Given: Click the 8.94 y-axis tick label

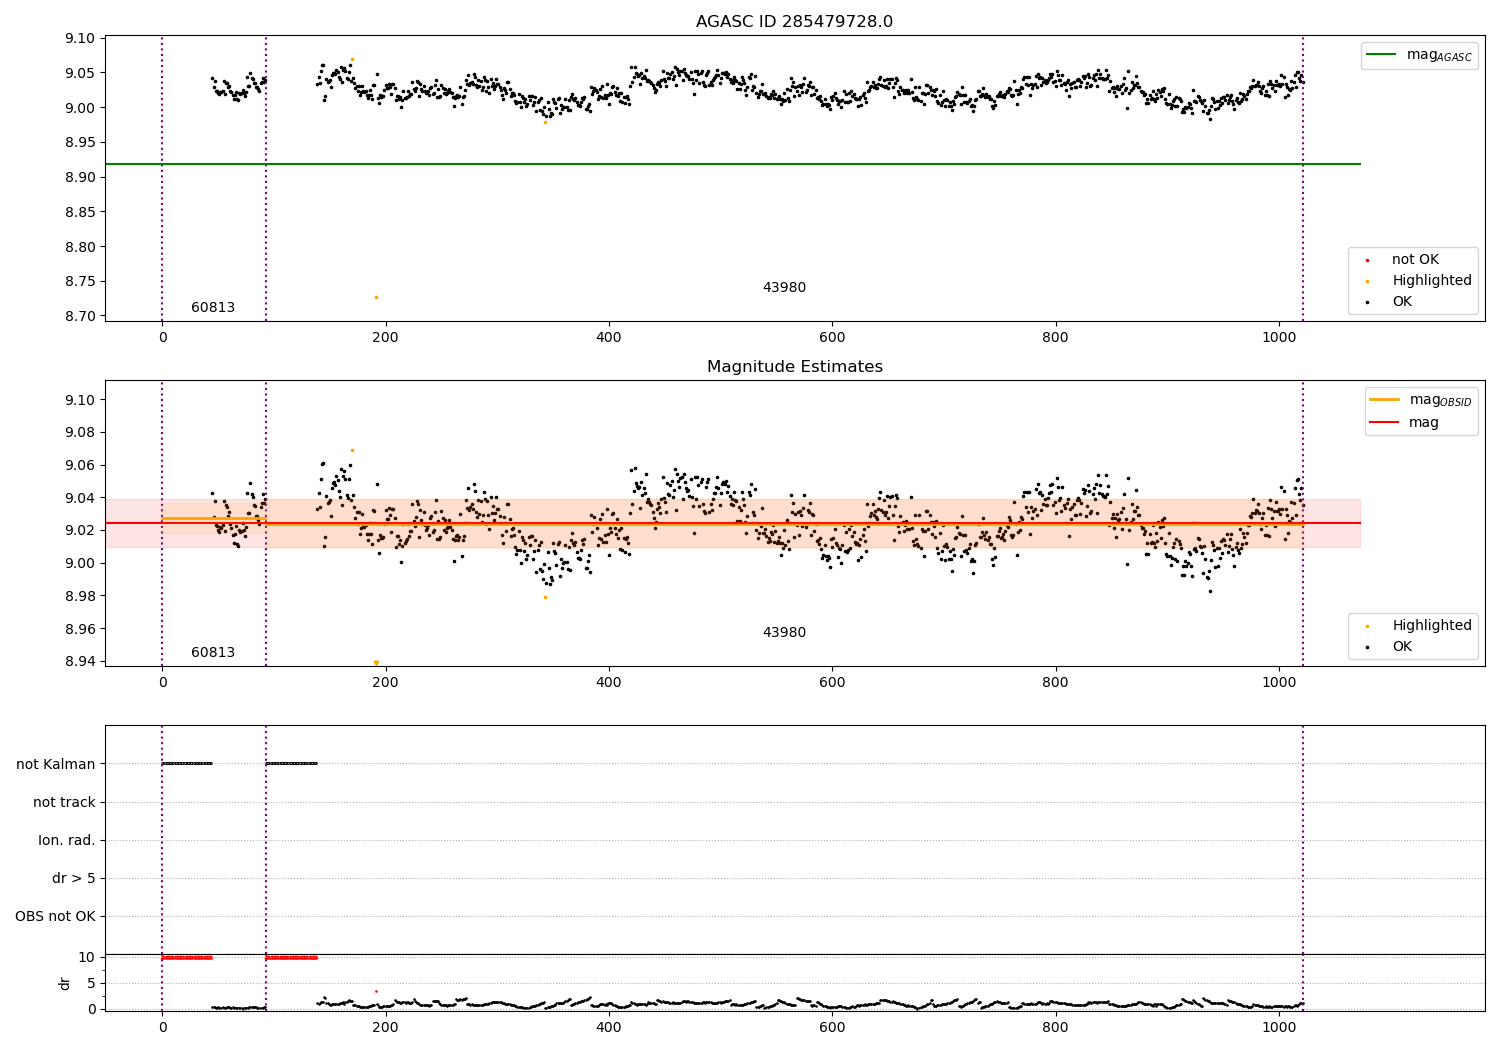Looking at the screenshot, I should click(79, 662).
